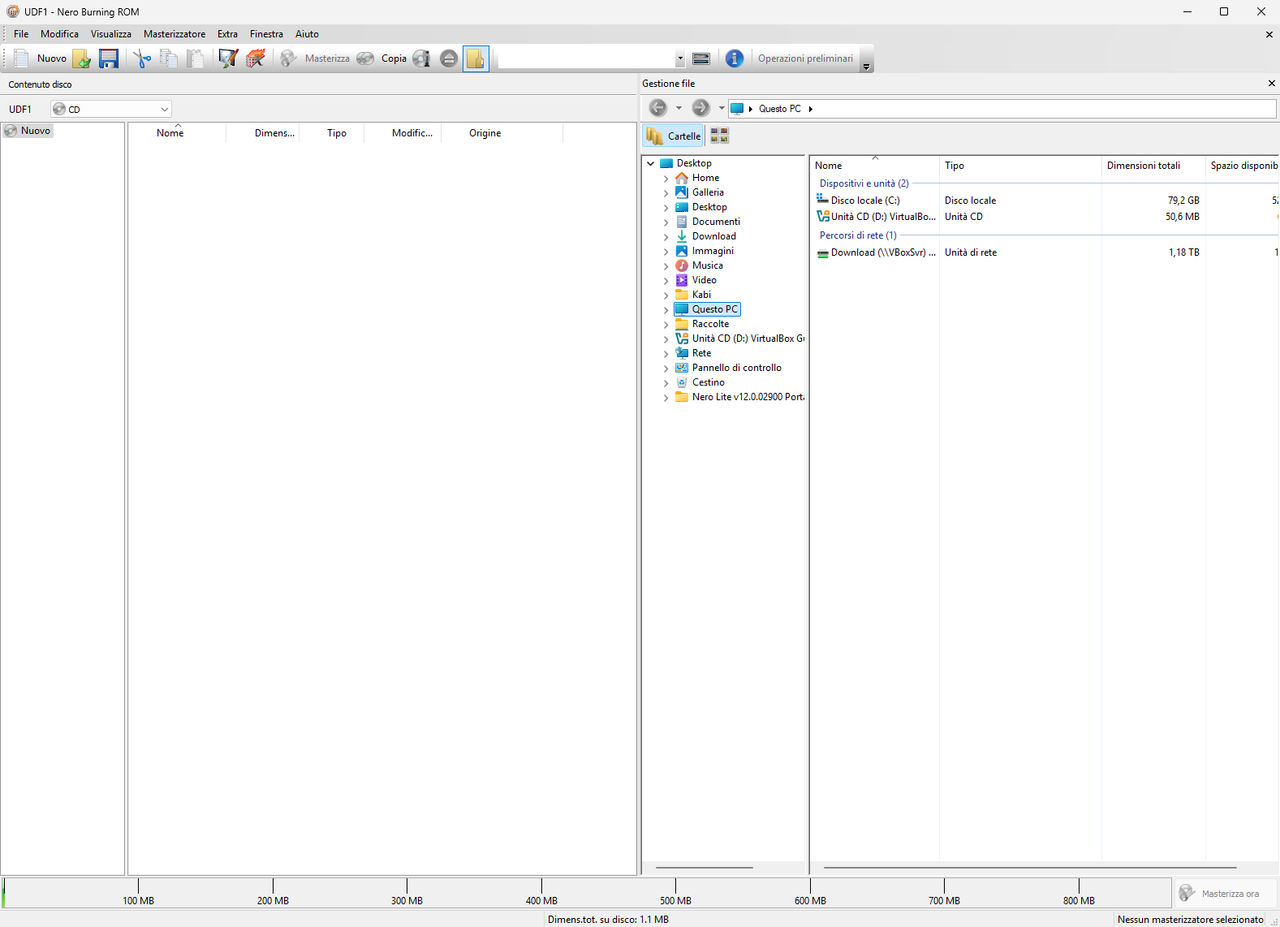Click the Nuovo new compilation toolbar button
The image size is (1280, 927).
(40, 58)
